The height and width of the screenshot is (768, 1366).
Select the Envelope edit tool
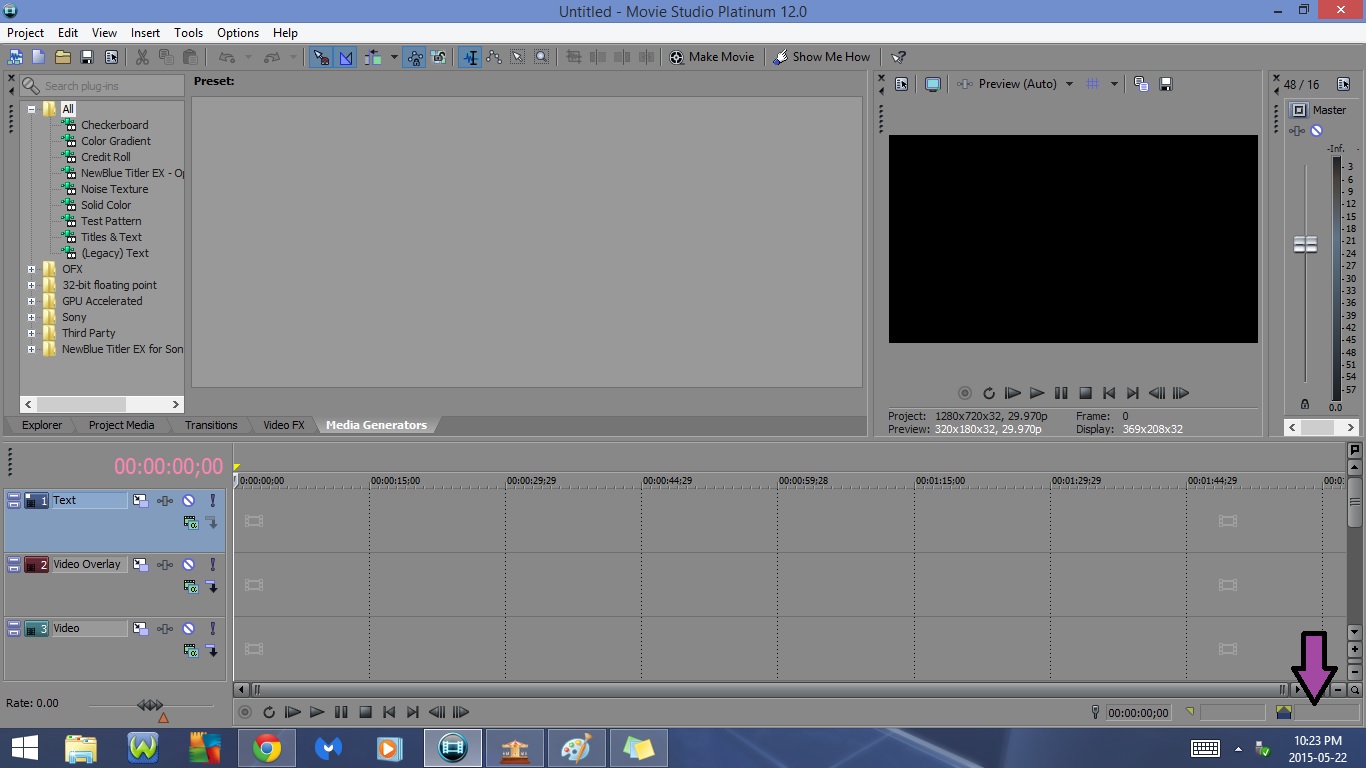[x=494, y=57]
